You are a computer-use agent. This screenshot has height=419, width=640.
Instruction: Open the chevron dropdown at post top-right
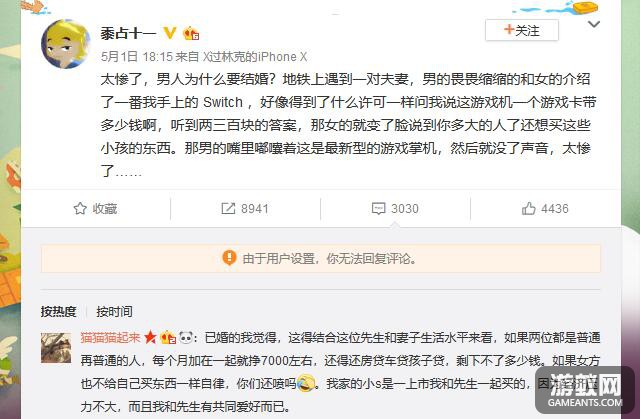593,24
